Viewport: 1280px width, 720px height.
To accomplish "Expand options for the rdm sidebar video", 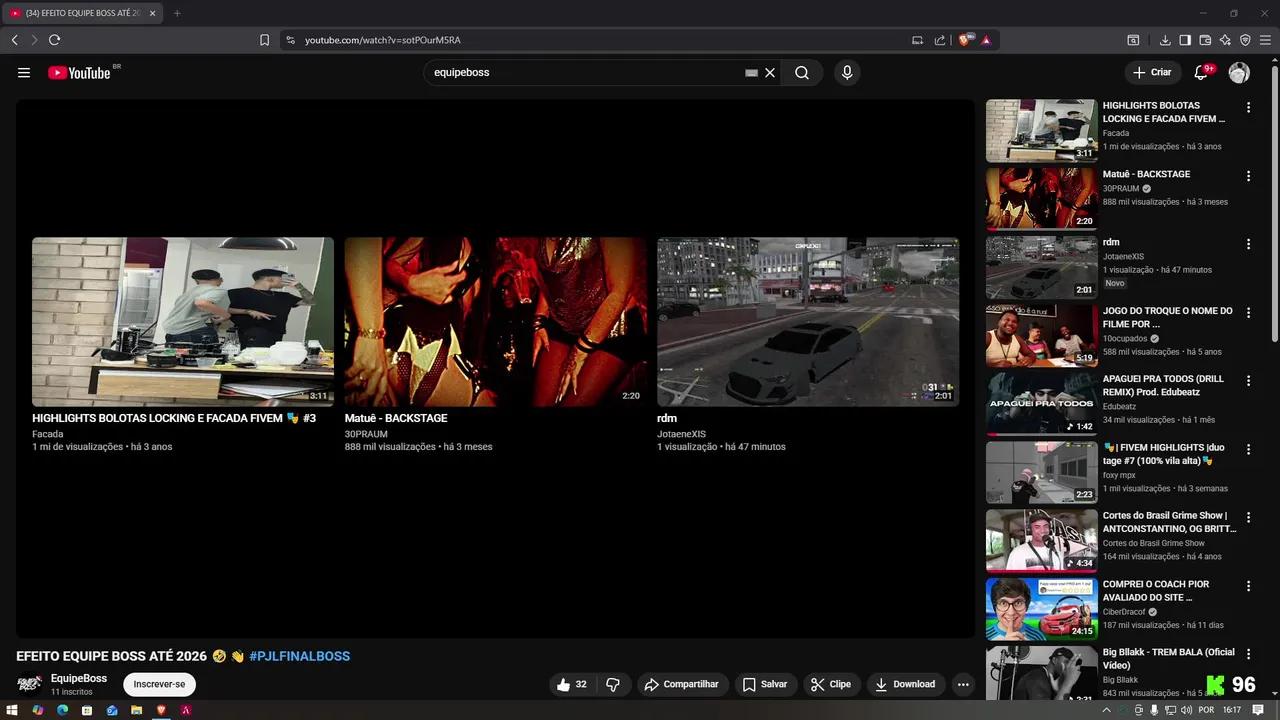I will click(x=1248, y=244).
